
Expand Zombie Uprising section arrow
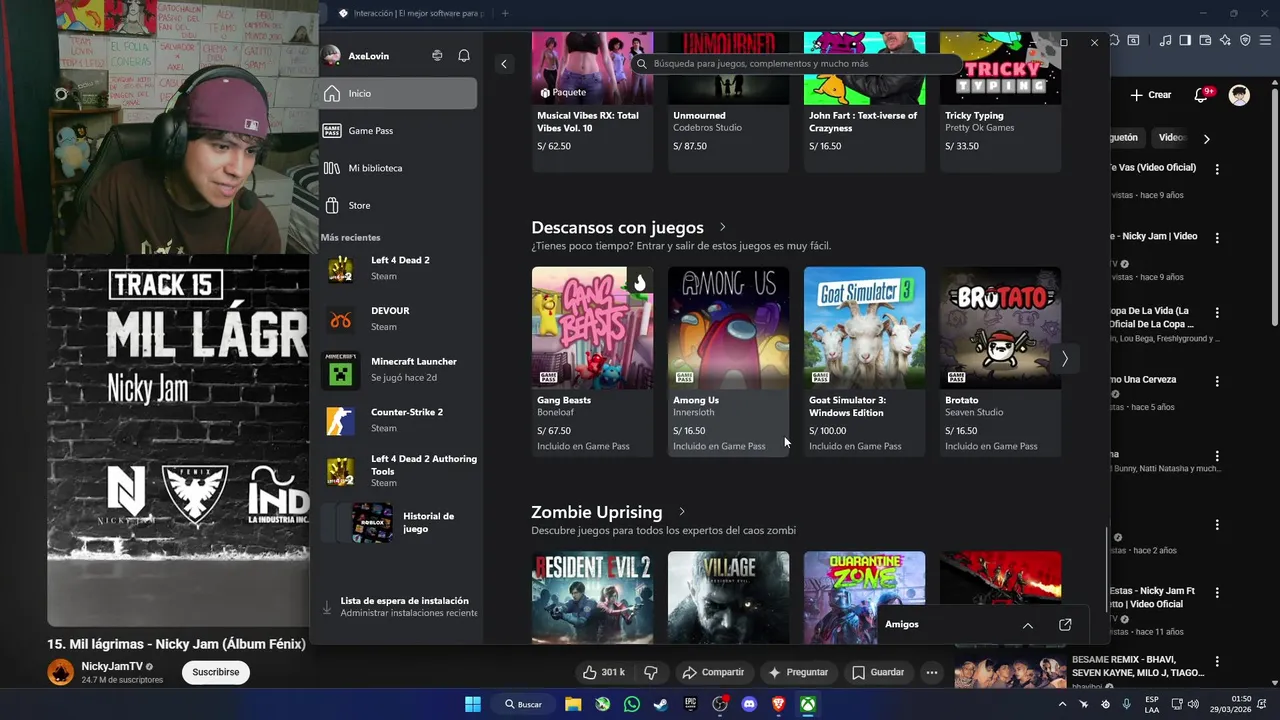[x=682, y=512]
